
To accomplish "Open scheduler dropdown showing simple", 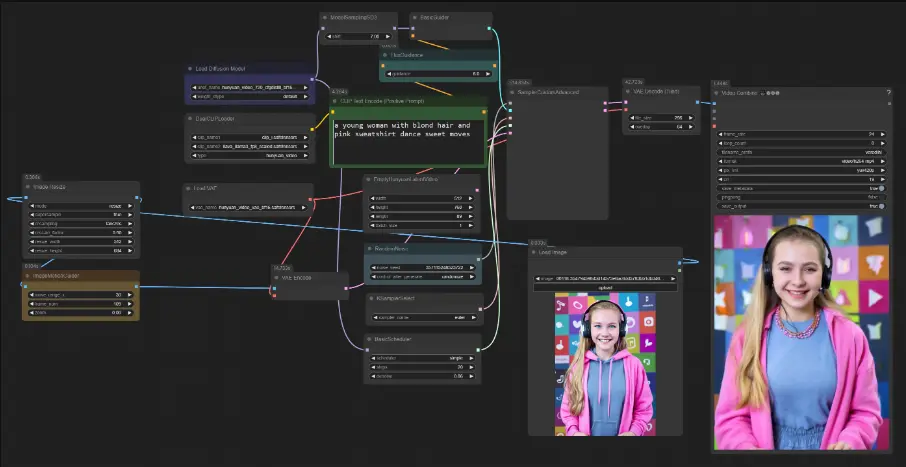I will [x=422, y=358].
